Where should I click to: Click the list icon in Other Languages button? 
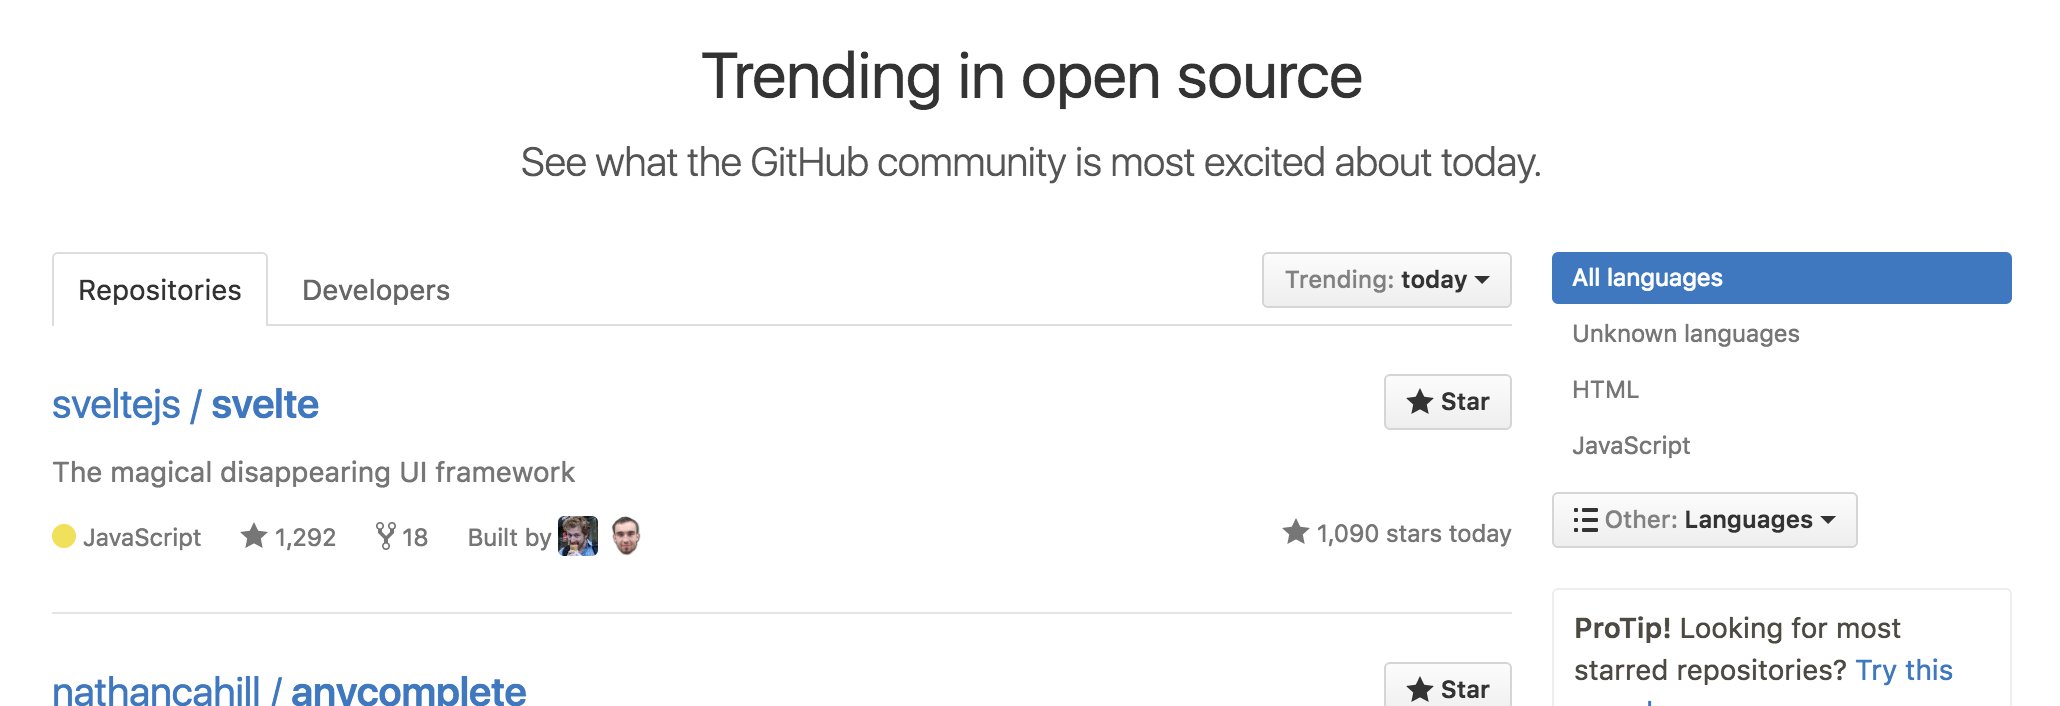[1585, 520]
